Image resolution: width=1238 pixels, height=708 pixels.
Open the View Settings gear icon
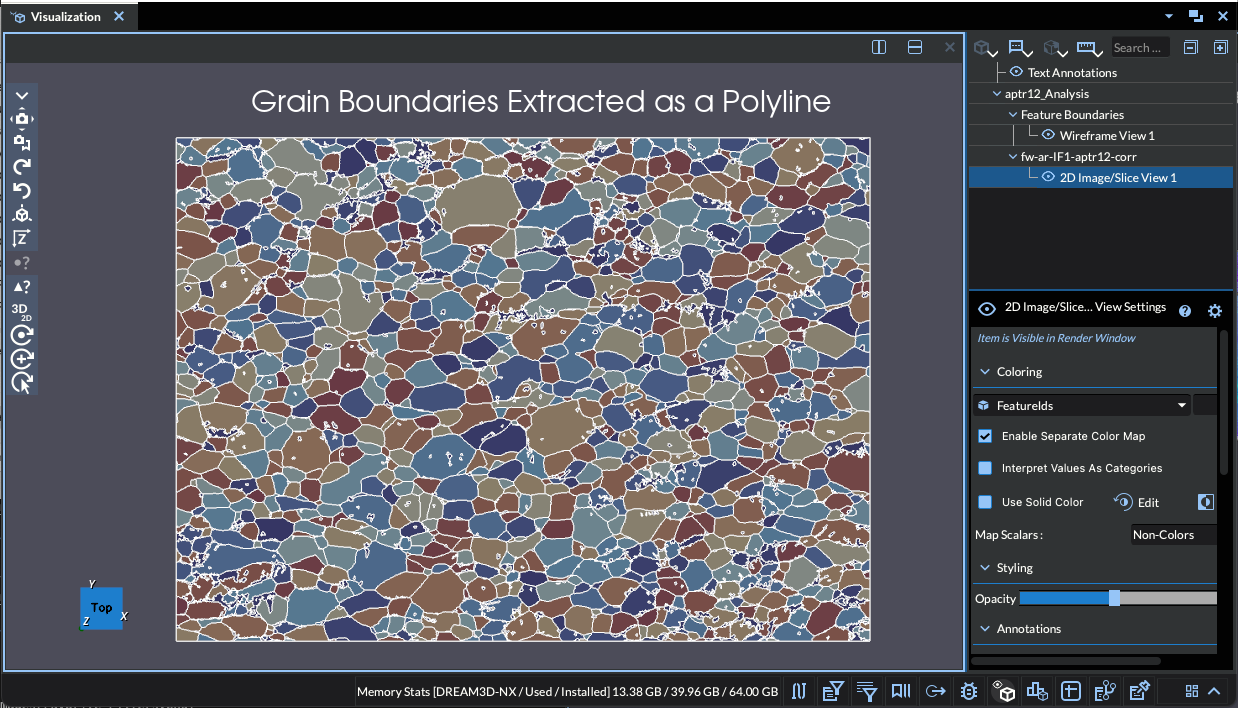pos(1214,311)
